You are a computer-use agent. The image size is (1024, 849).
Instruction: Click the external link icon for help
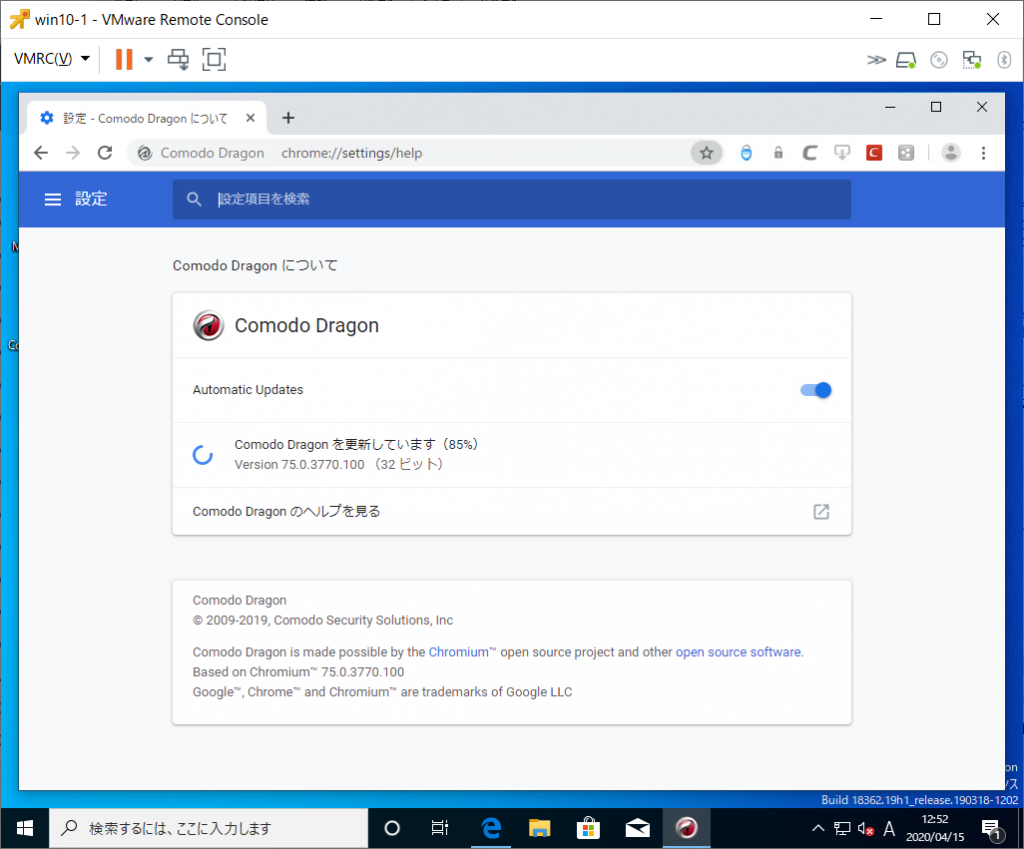pyautogui.click(x=822, y=511)
